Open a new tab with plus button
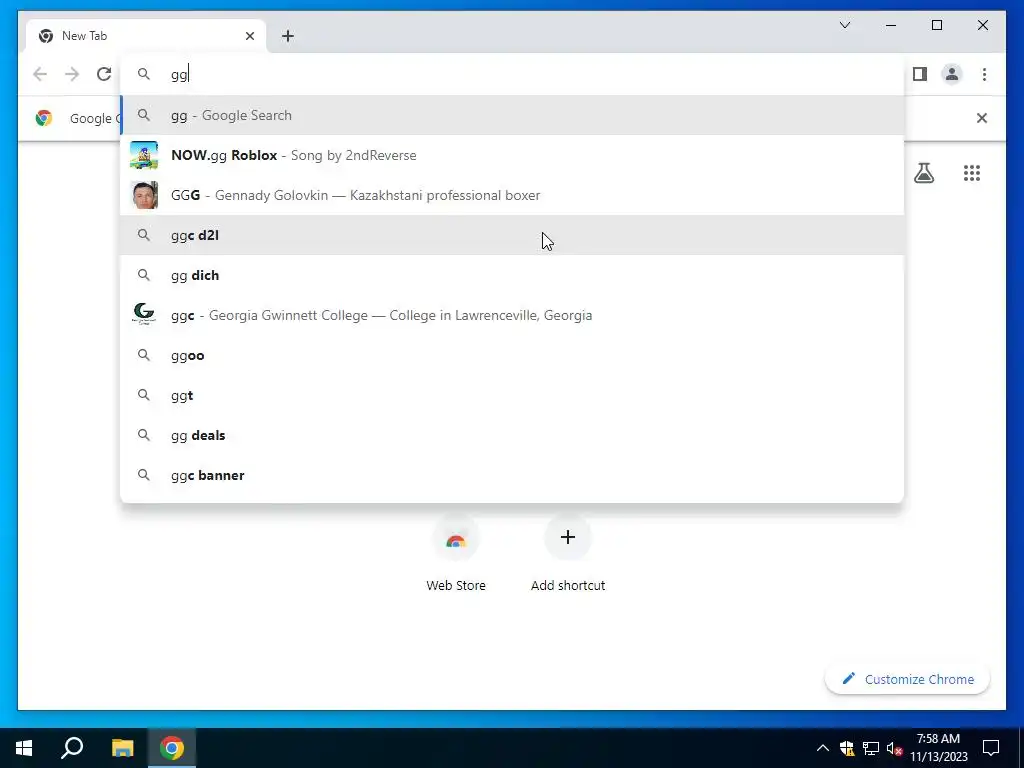This screenshot has width=1024, height=768. [288, 36]
